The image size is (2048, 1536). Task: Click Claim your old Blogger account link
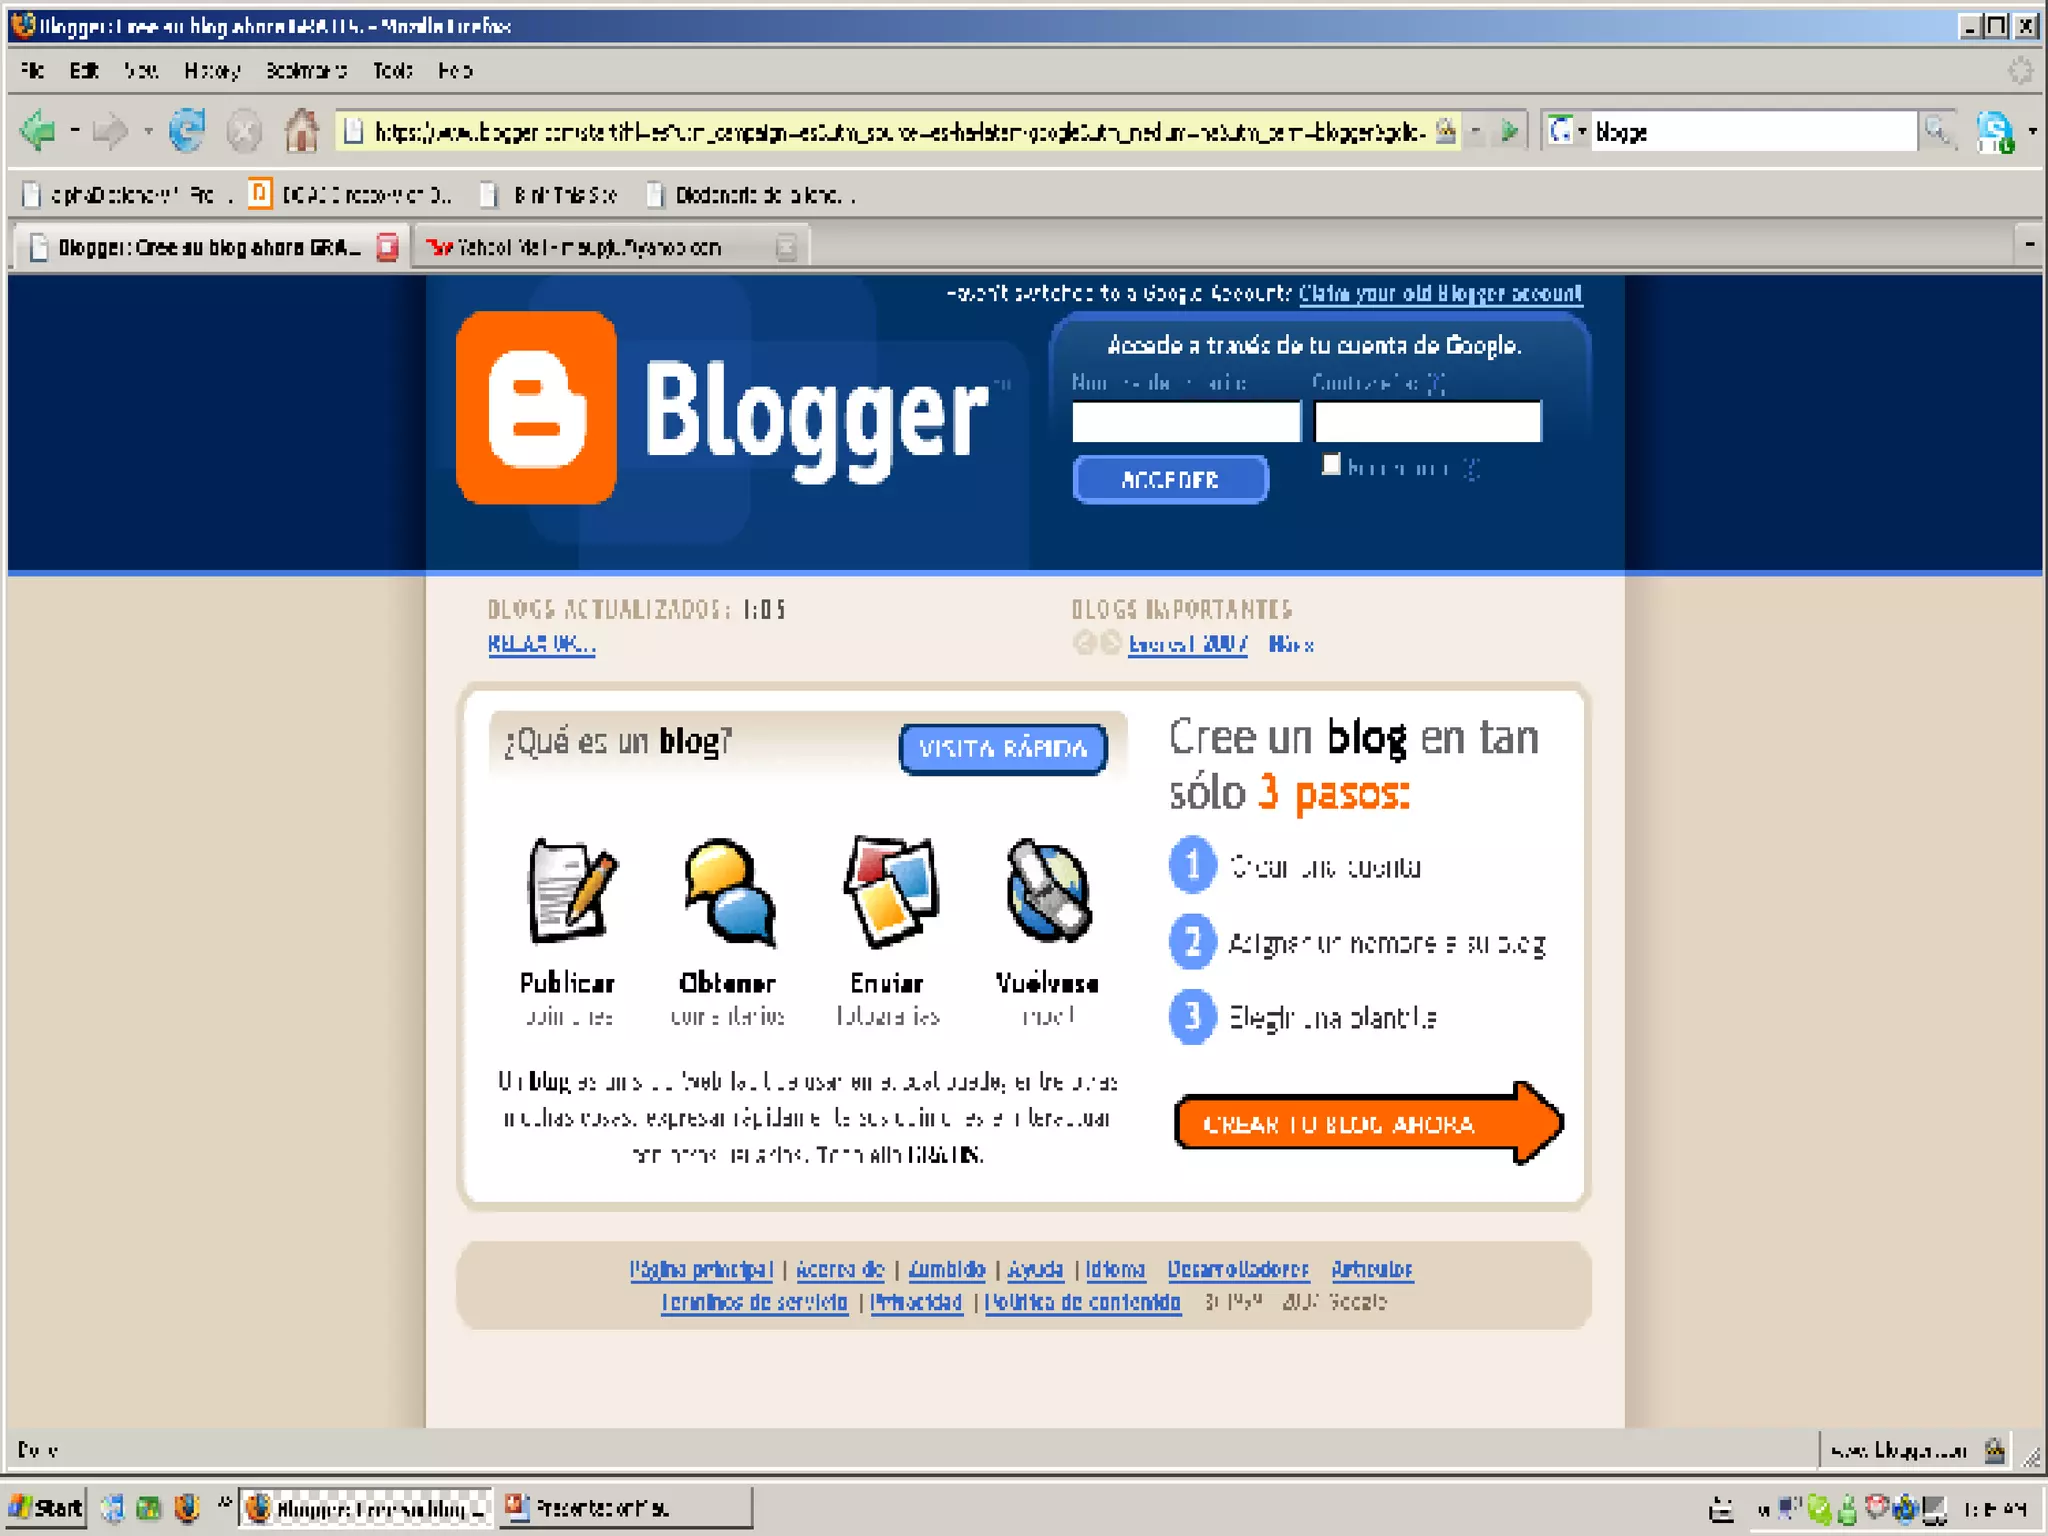pos(1440,293)
